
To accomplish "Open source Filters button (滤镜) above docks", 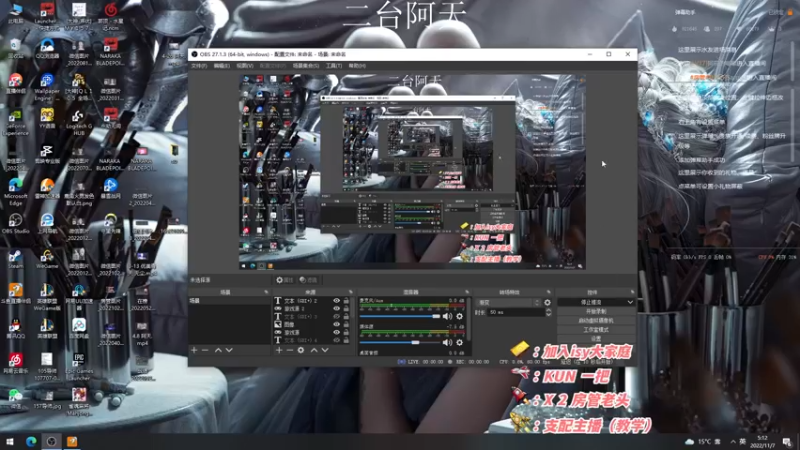I will (x=308, y=280).
